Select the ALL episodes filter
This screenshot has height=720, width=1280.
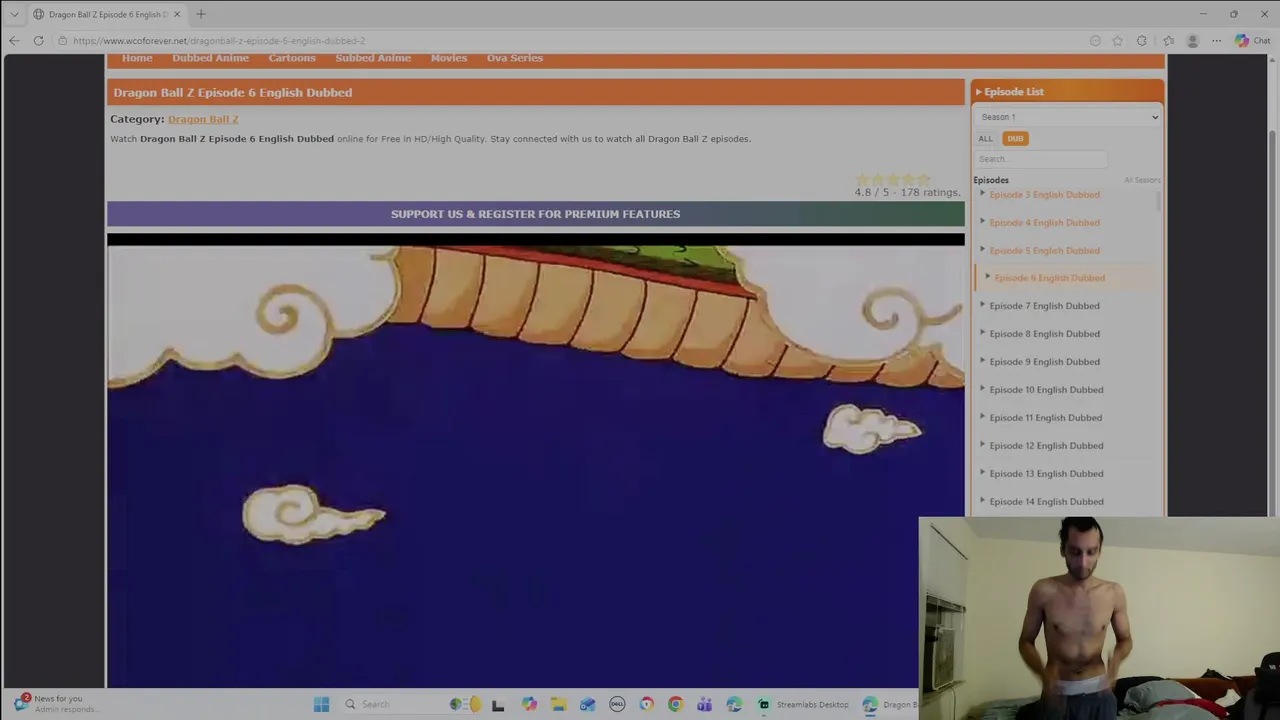point(986,139)
